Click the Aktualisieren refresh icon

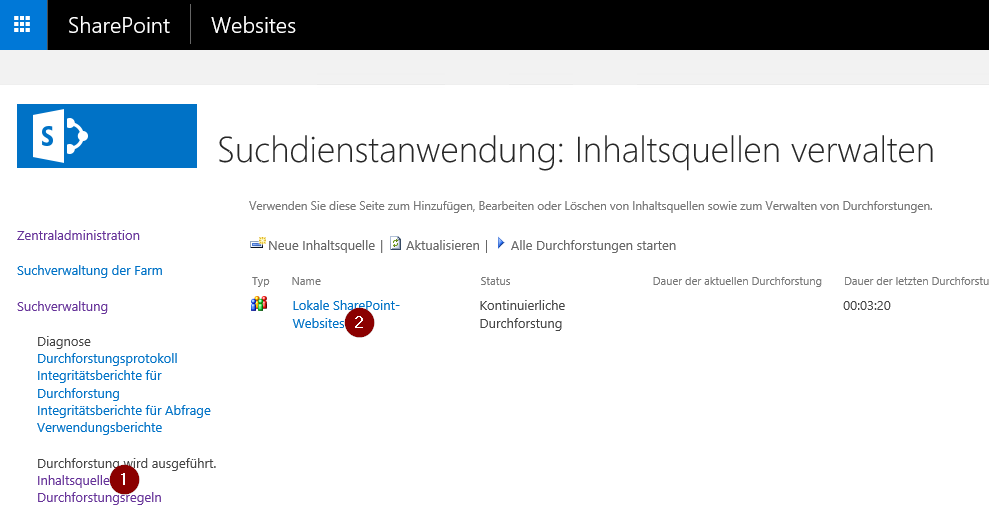395,243
